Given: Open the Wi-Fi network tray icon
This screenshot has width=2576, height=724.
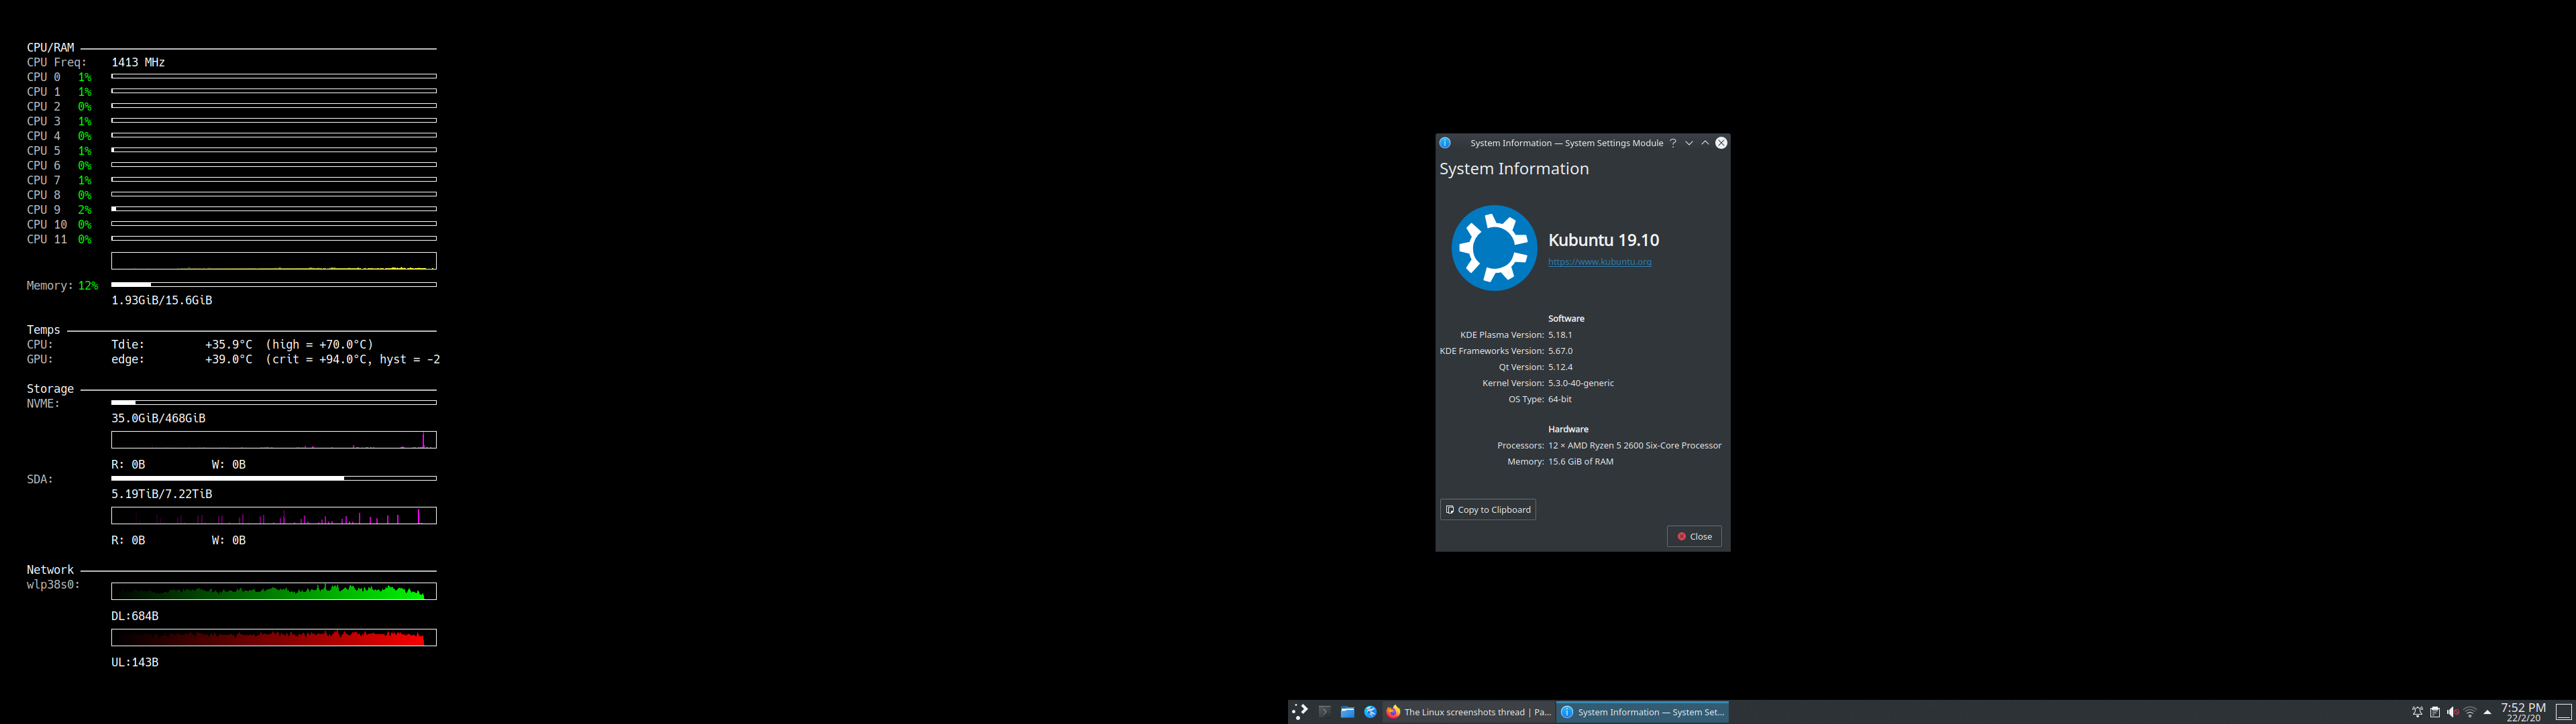Looking at the screenshot, I should click(x=2469, y=712).
